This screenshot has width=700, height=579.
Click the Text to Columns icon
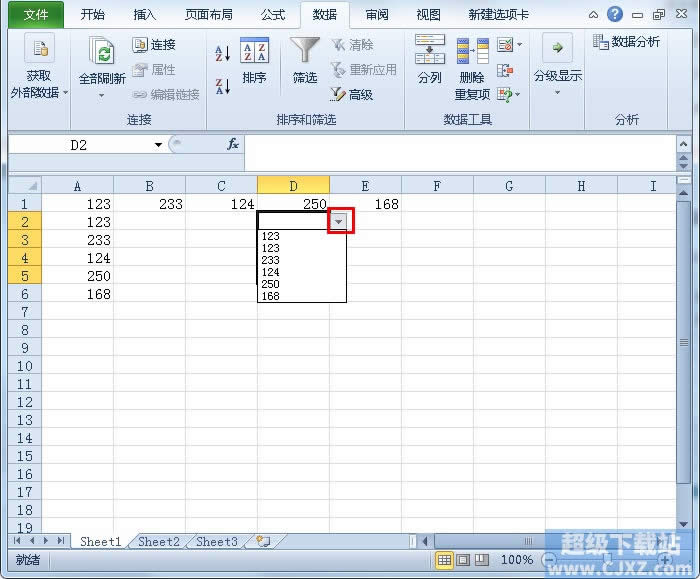(429, 49)
